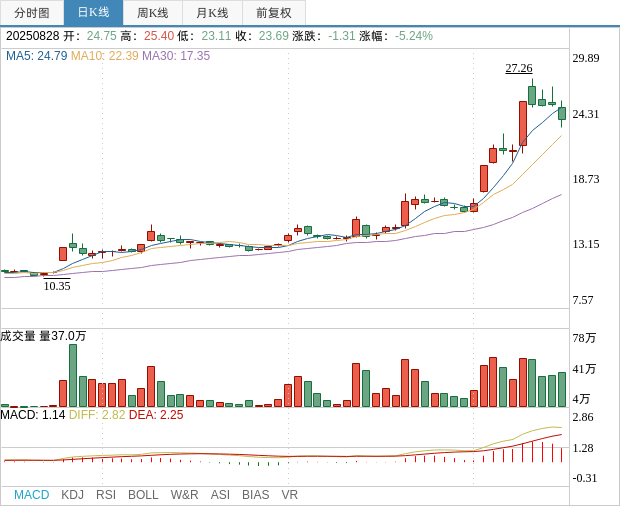Click the MACD: 1.14 value

coord(33,415)
